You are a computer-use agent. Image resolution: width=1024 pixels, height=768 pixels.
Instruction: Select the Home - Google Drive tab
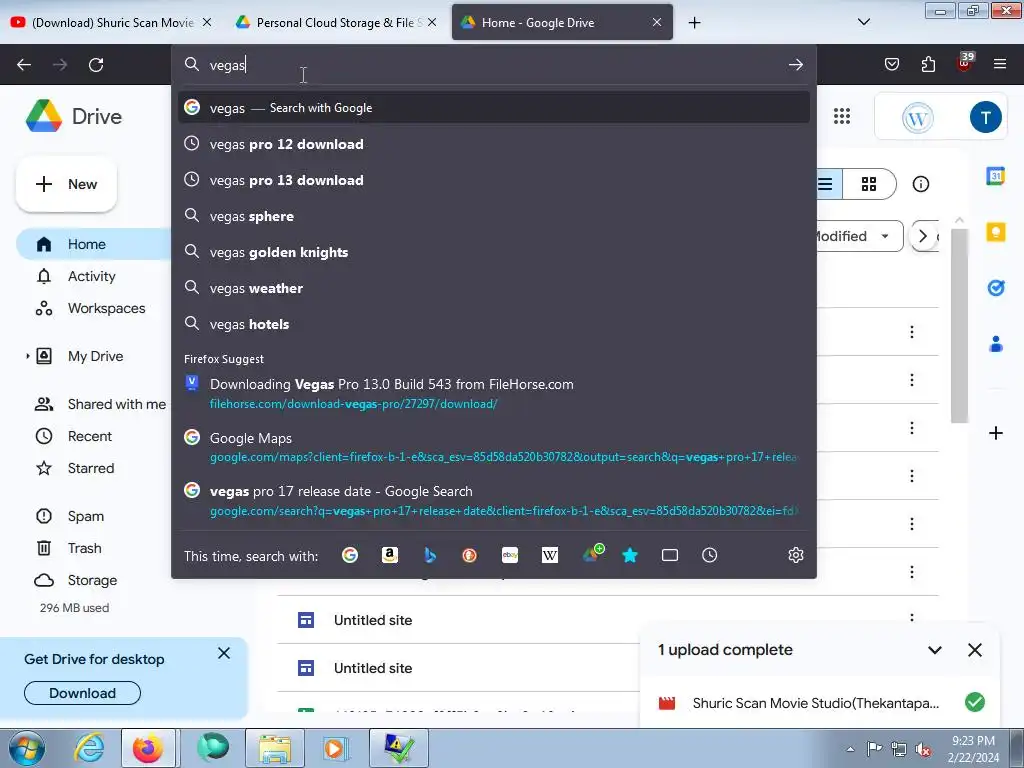[x=562, y=22]
